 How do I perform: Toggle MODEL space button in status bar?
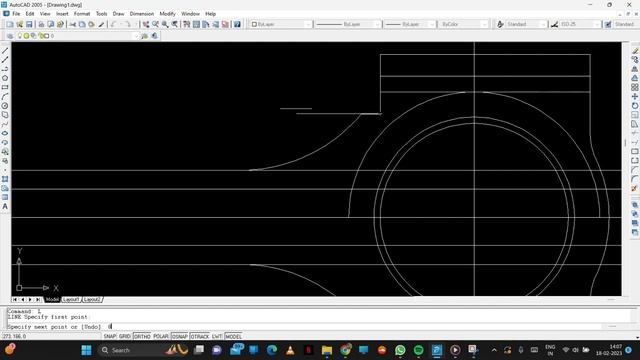point(233,336)
